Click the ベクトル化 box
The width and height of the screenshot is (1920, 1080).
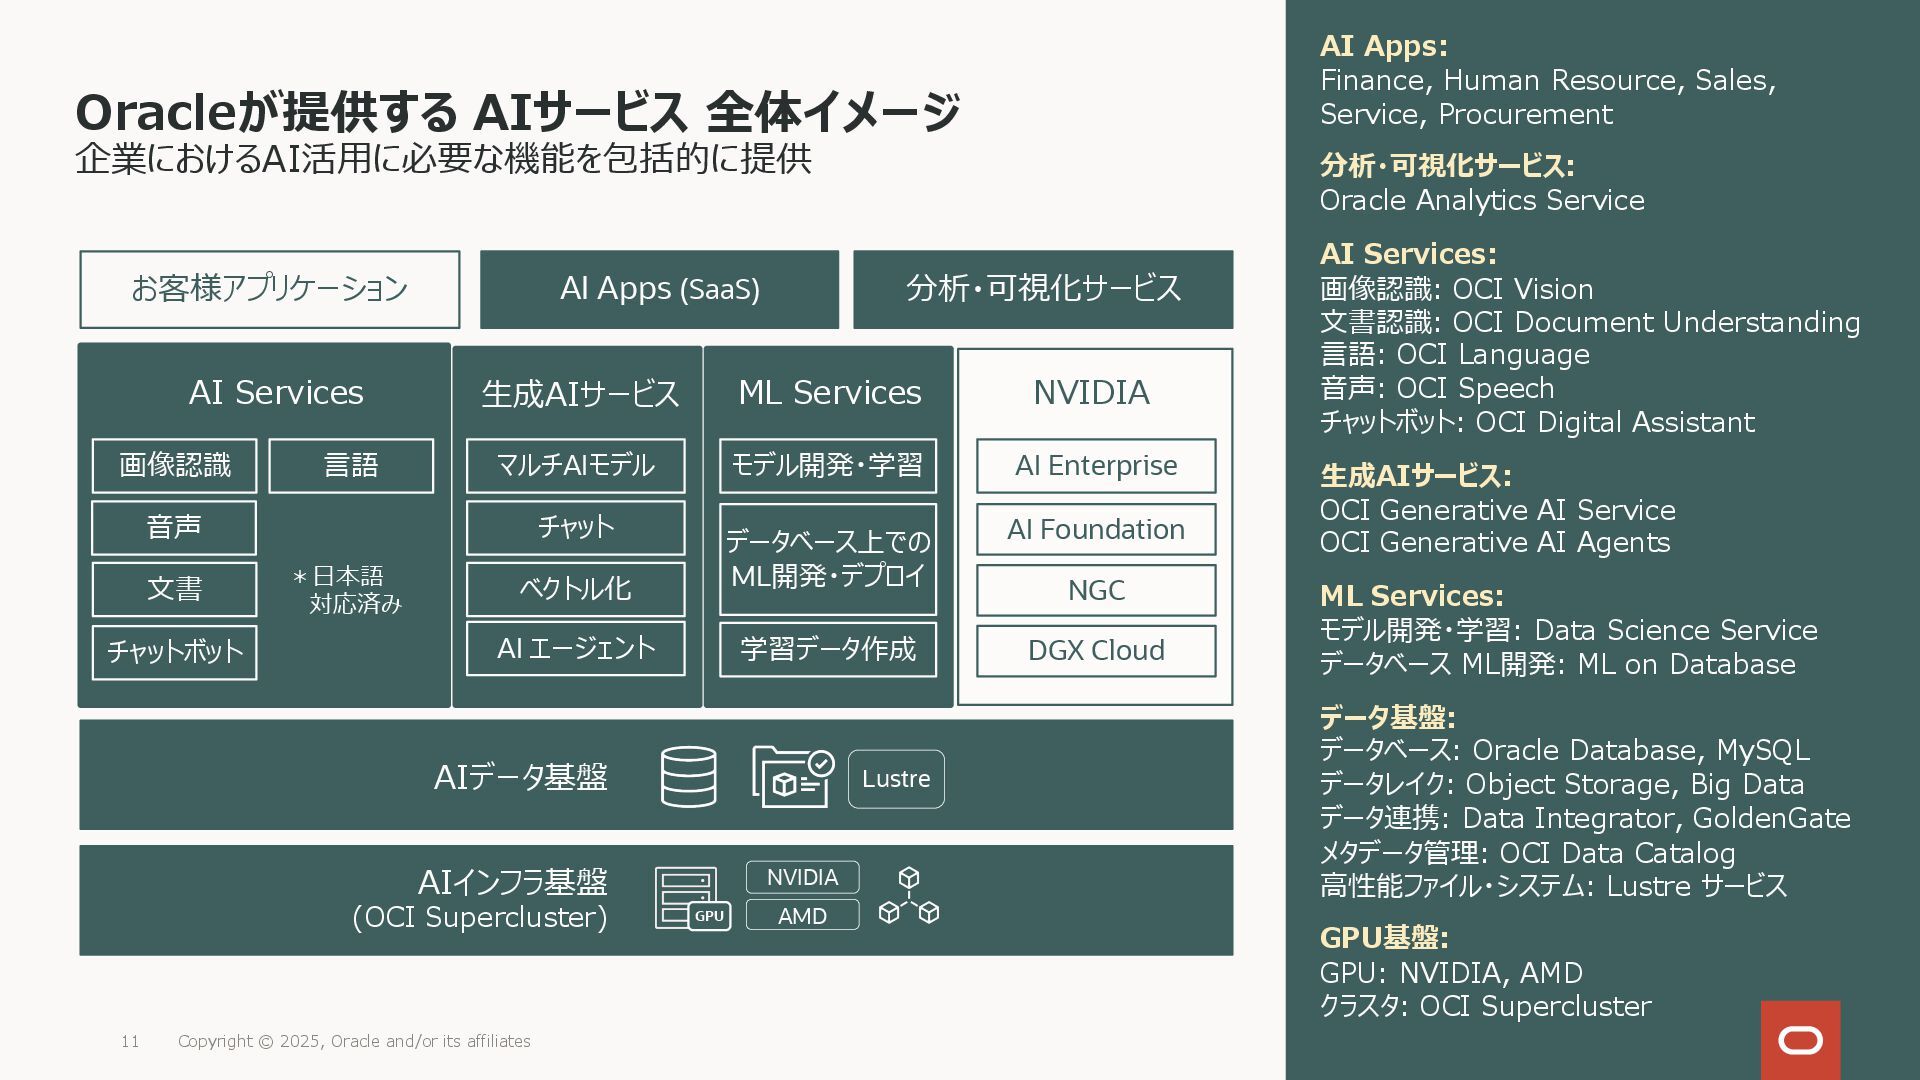click(575, 589)
